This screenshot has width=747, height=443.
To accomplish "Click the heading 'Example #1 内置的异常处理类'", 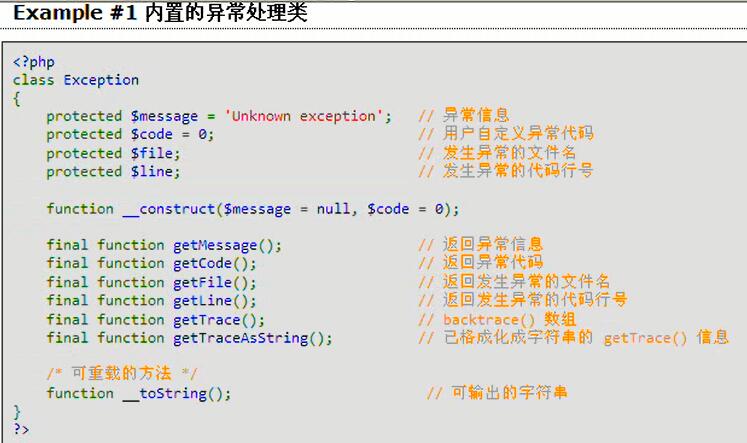I will coord(161,12).
